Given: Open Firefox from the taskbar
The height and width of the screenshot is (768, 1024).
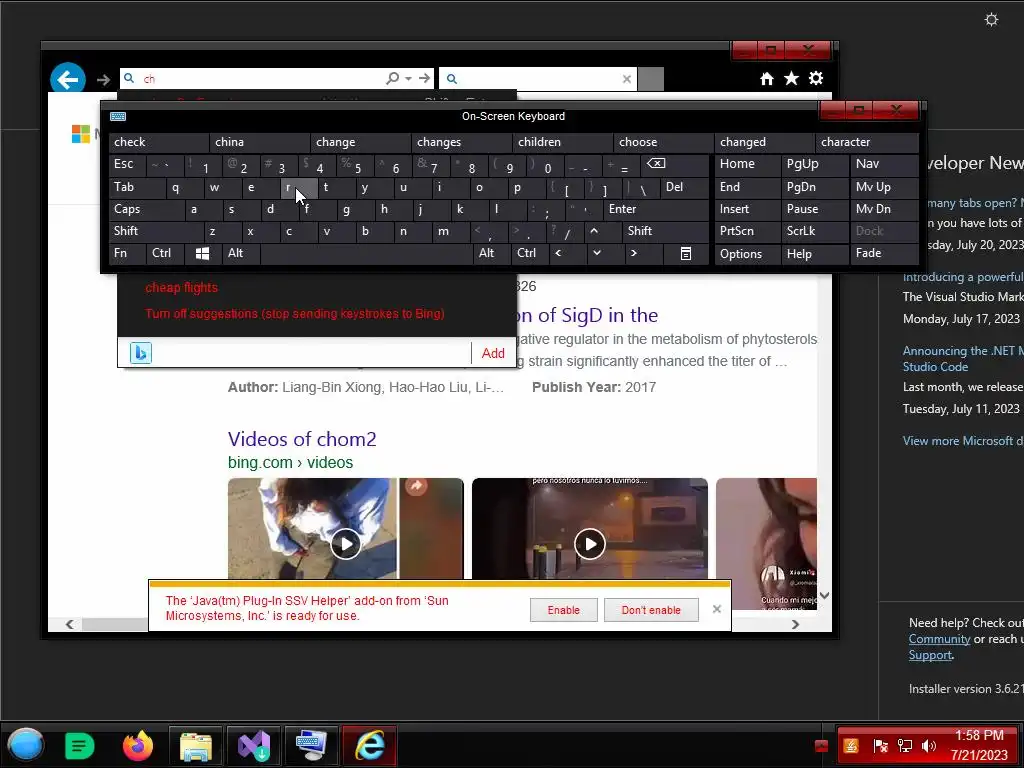Looking at the screenshot, I should point(138,745).
